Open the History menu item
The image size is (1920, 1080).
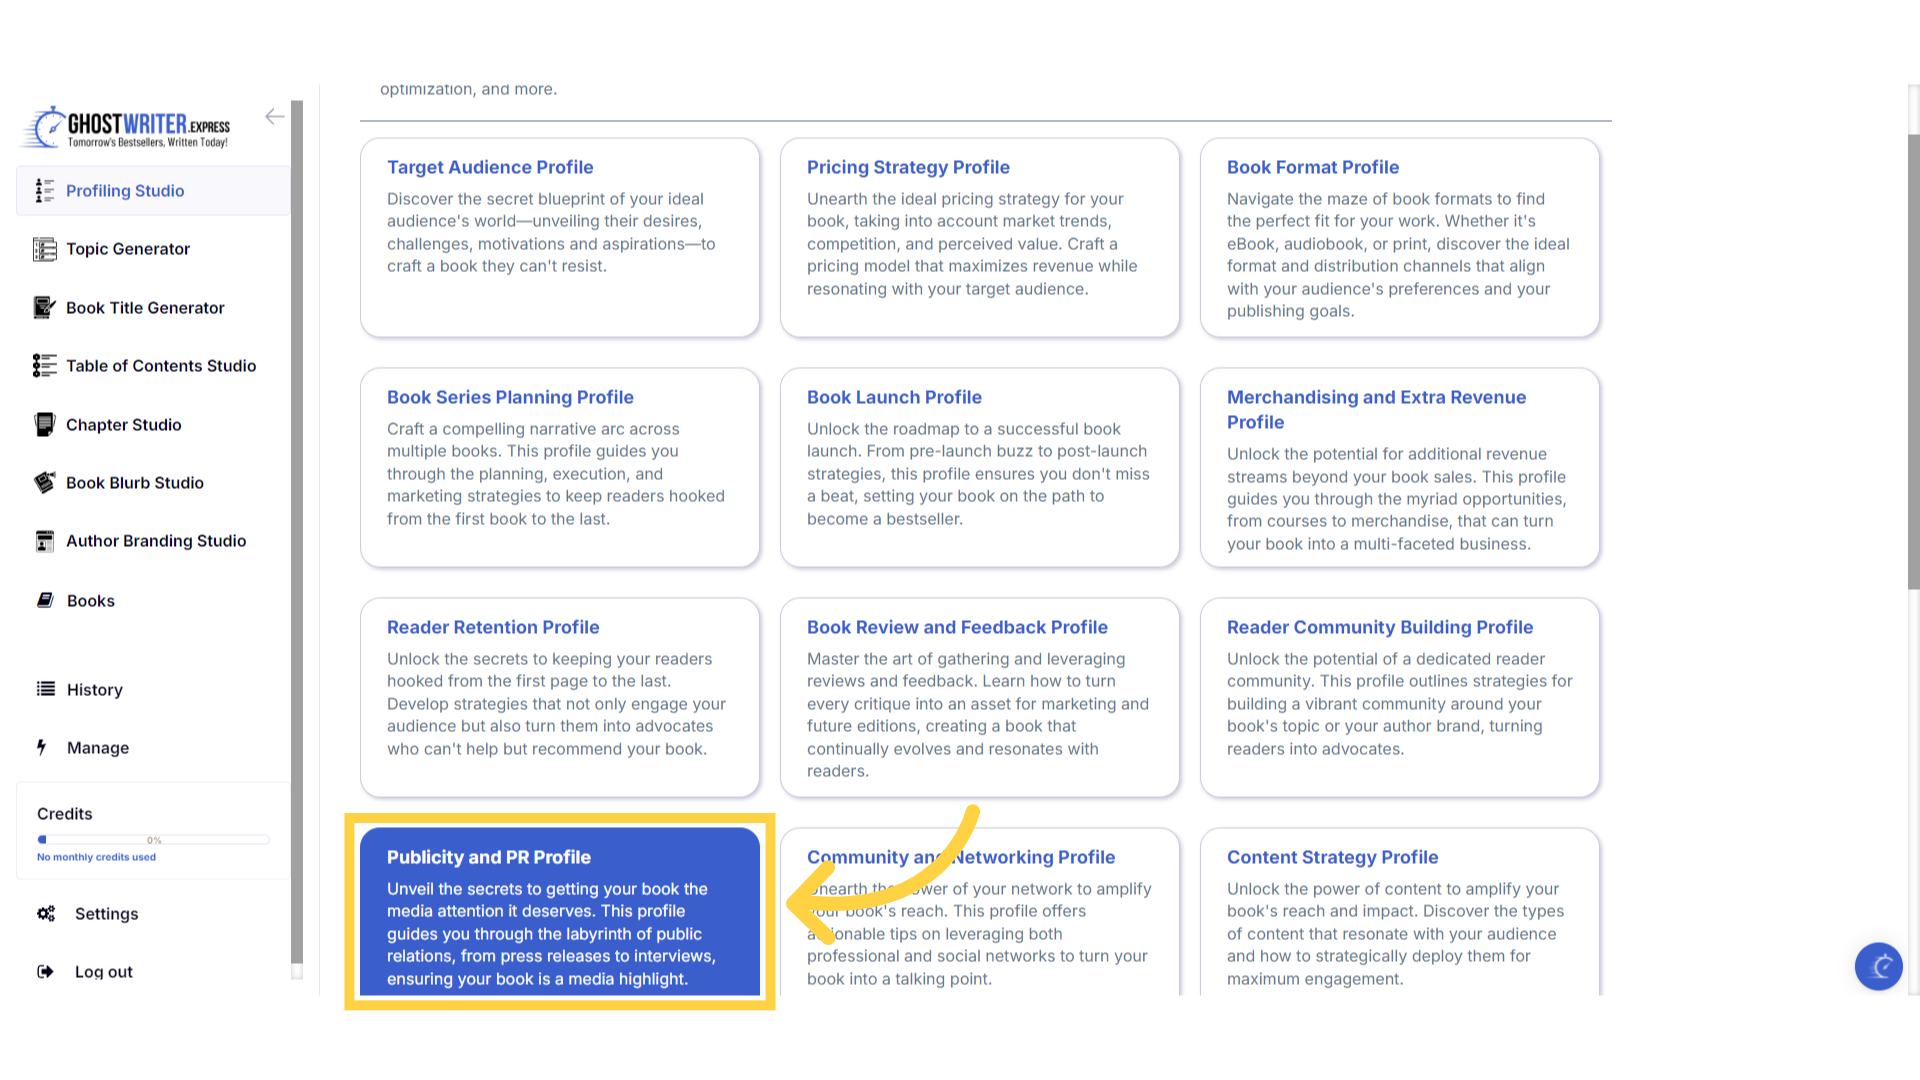[x=94, y=689]
